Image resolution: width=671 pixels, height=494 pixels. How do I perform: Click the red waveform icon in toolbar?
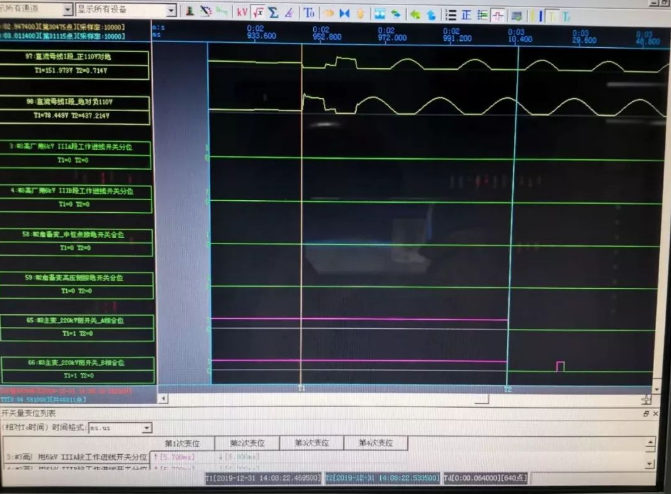pos(498,14)
